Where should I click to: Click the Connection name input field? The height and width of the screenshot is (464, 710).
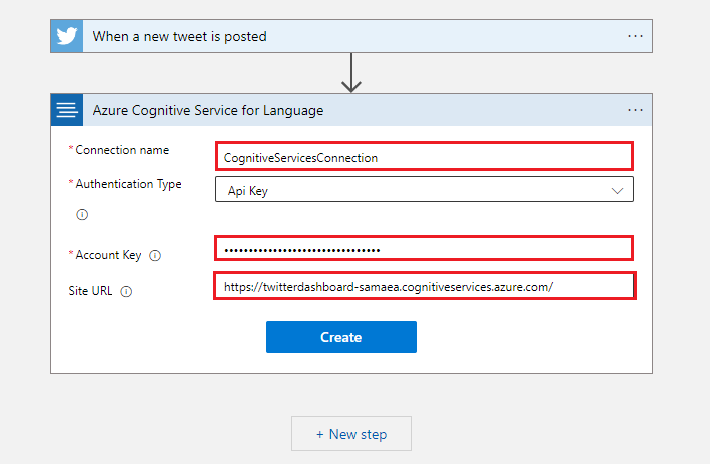(424, 157)
